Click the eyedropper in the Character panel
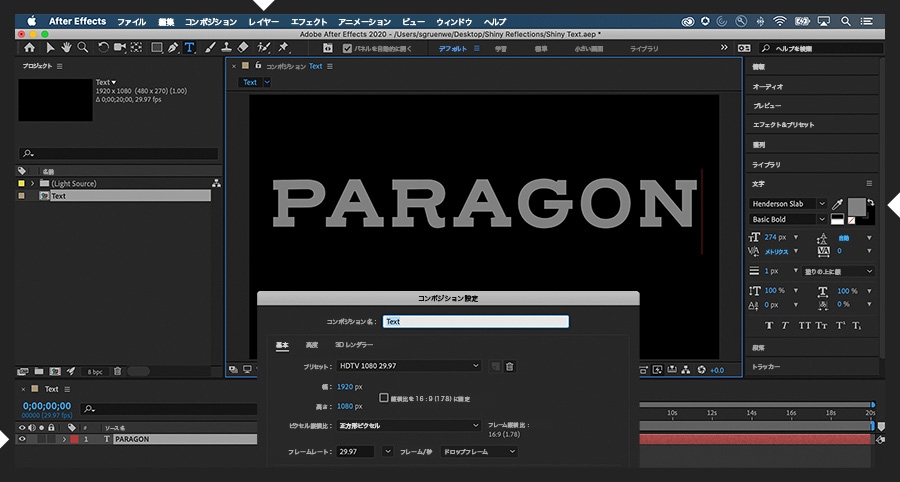The width and height of the screenshot is (900, 482). pyautogui.click(x=837, y=204)
